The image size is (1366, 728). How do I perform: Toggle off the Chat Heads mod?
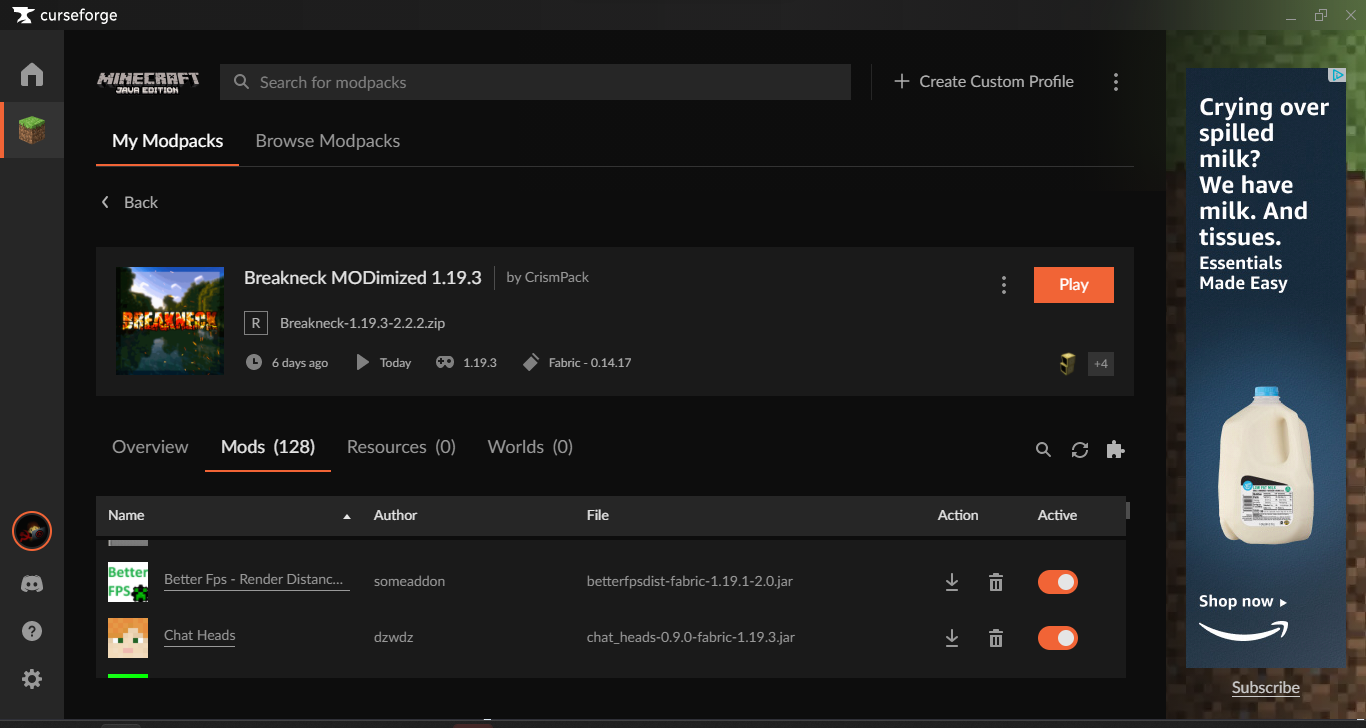click(x=1058, y=638)
